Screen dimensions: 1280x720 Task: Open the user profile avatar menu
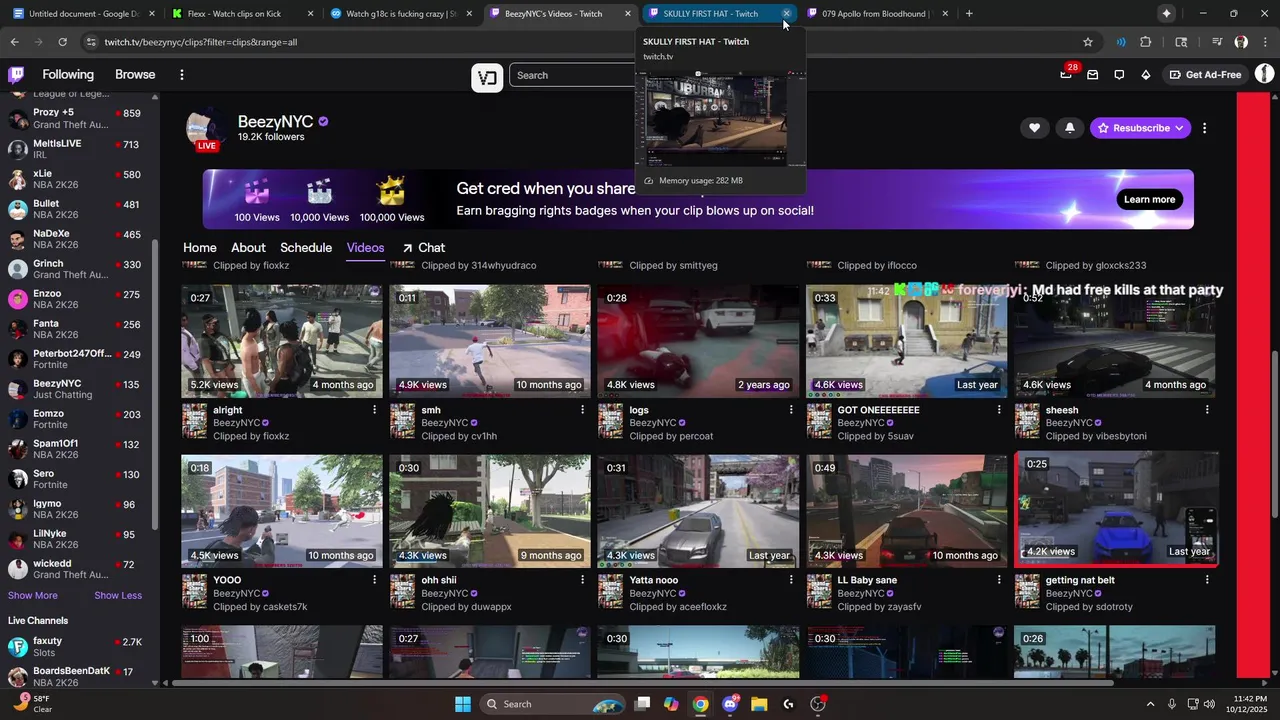1264,74
